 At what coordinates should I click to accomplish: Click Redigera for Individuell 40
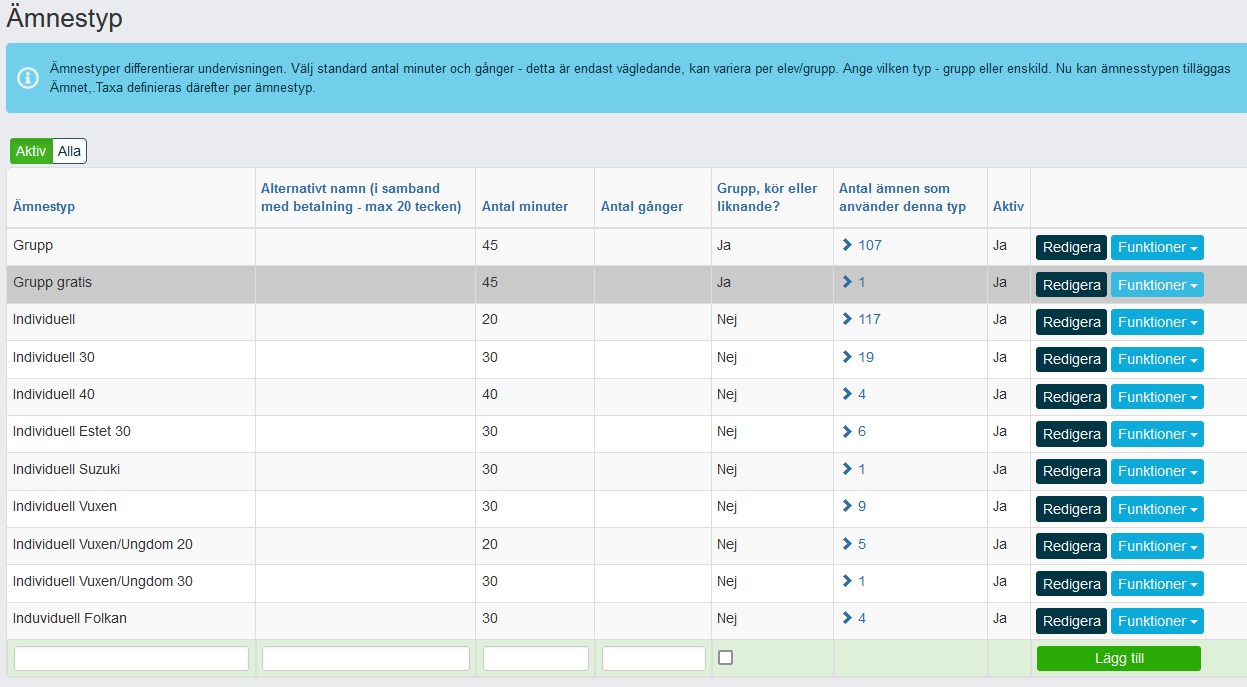pos(1071,397)
